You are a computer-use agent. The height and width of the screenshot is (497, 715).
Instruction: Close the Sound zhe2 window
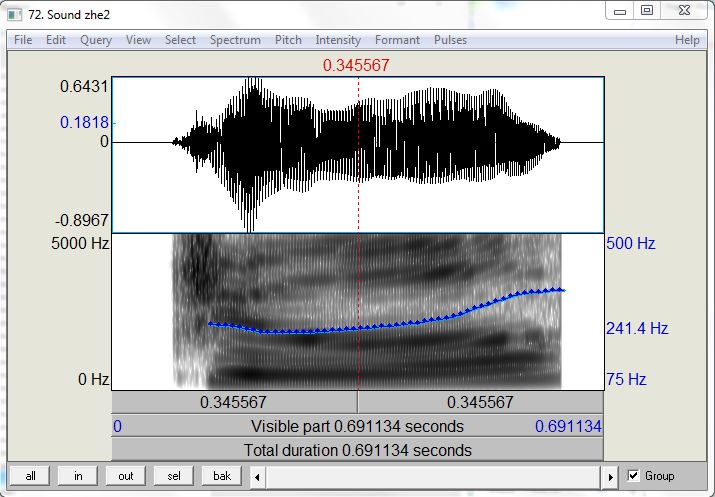pyautogui.click(x=684, y=11)
